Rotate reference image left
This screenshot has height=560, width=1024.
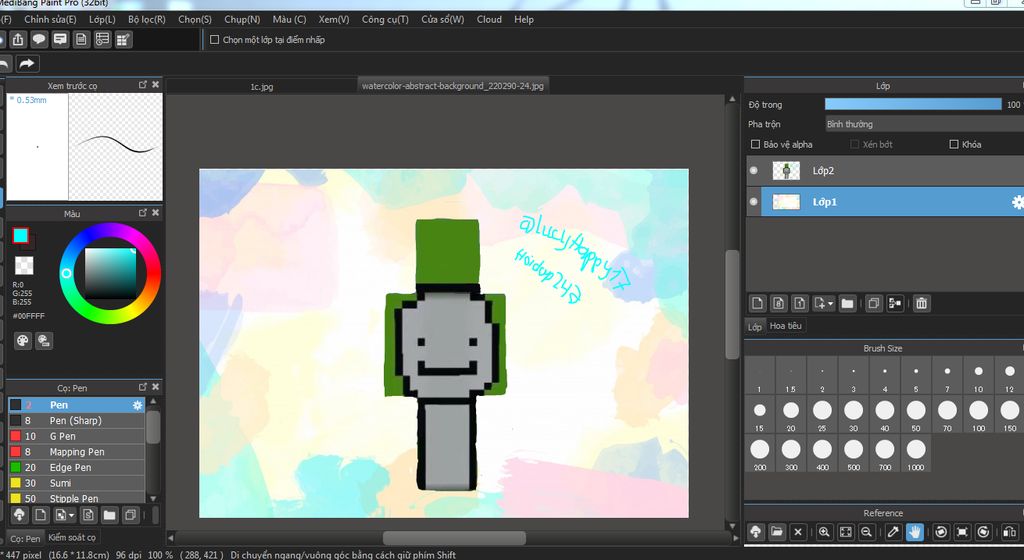coord(941,532)
